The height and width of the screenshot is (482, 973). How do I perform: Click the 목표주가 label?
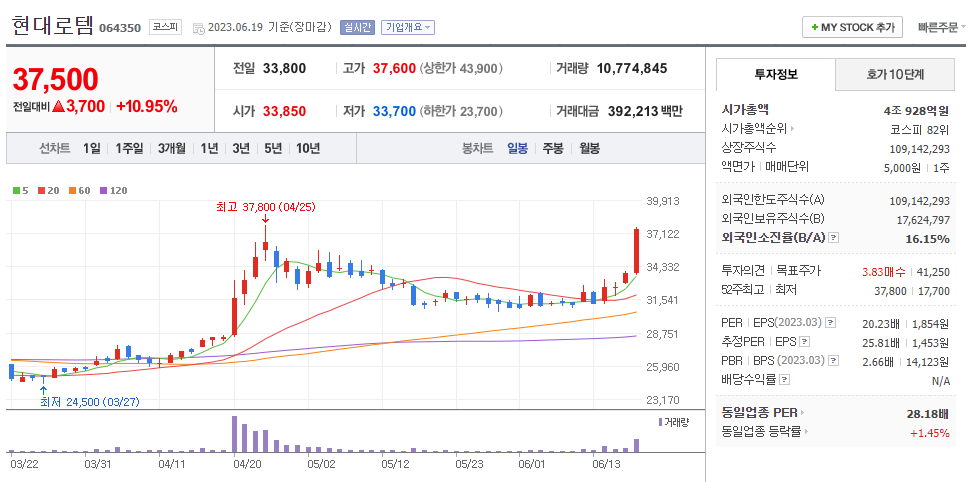pos(800,271)
